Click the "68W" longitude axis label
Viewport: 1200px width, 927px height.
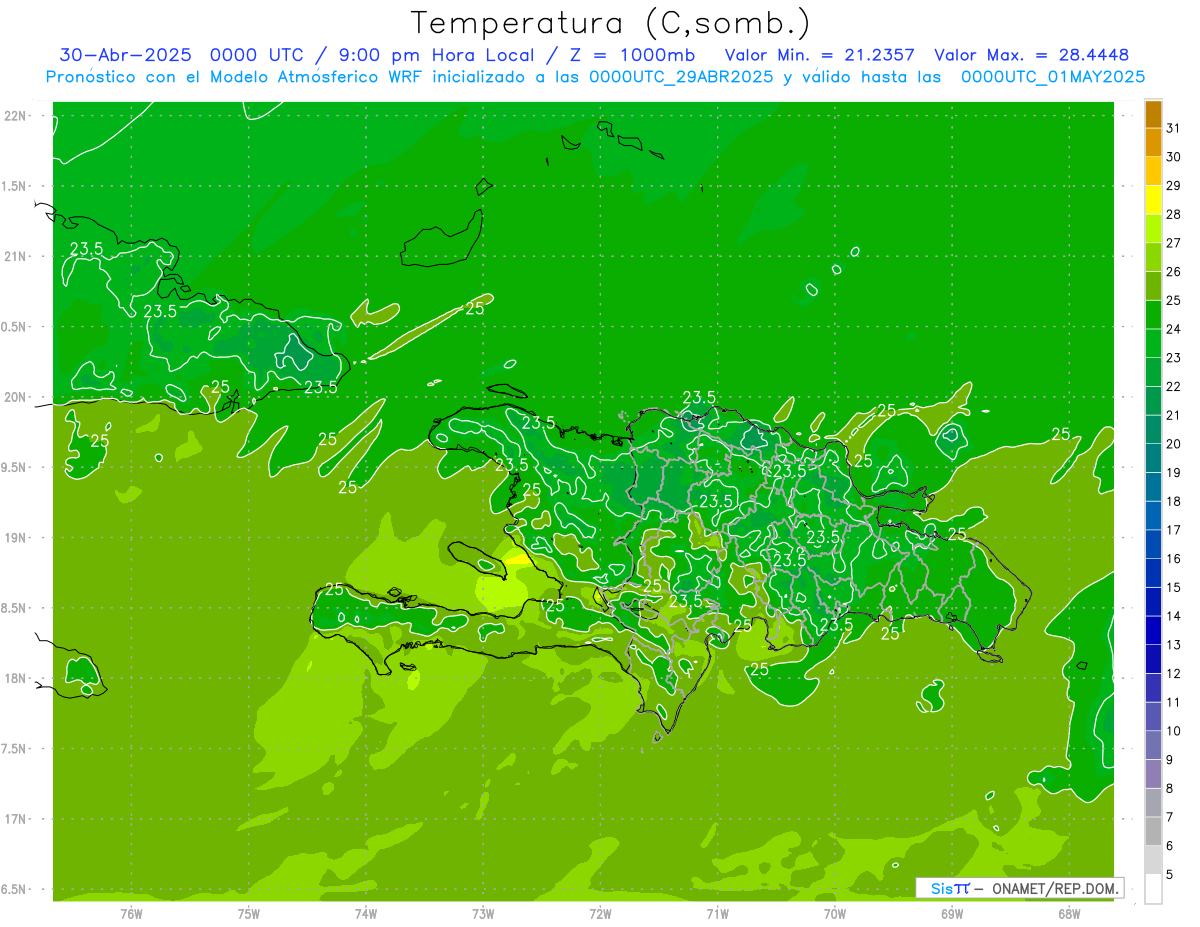point(1068,914)
